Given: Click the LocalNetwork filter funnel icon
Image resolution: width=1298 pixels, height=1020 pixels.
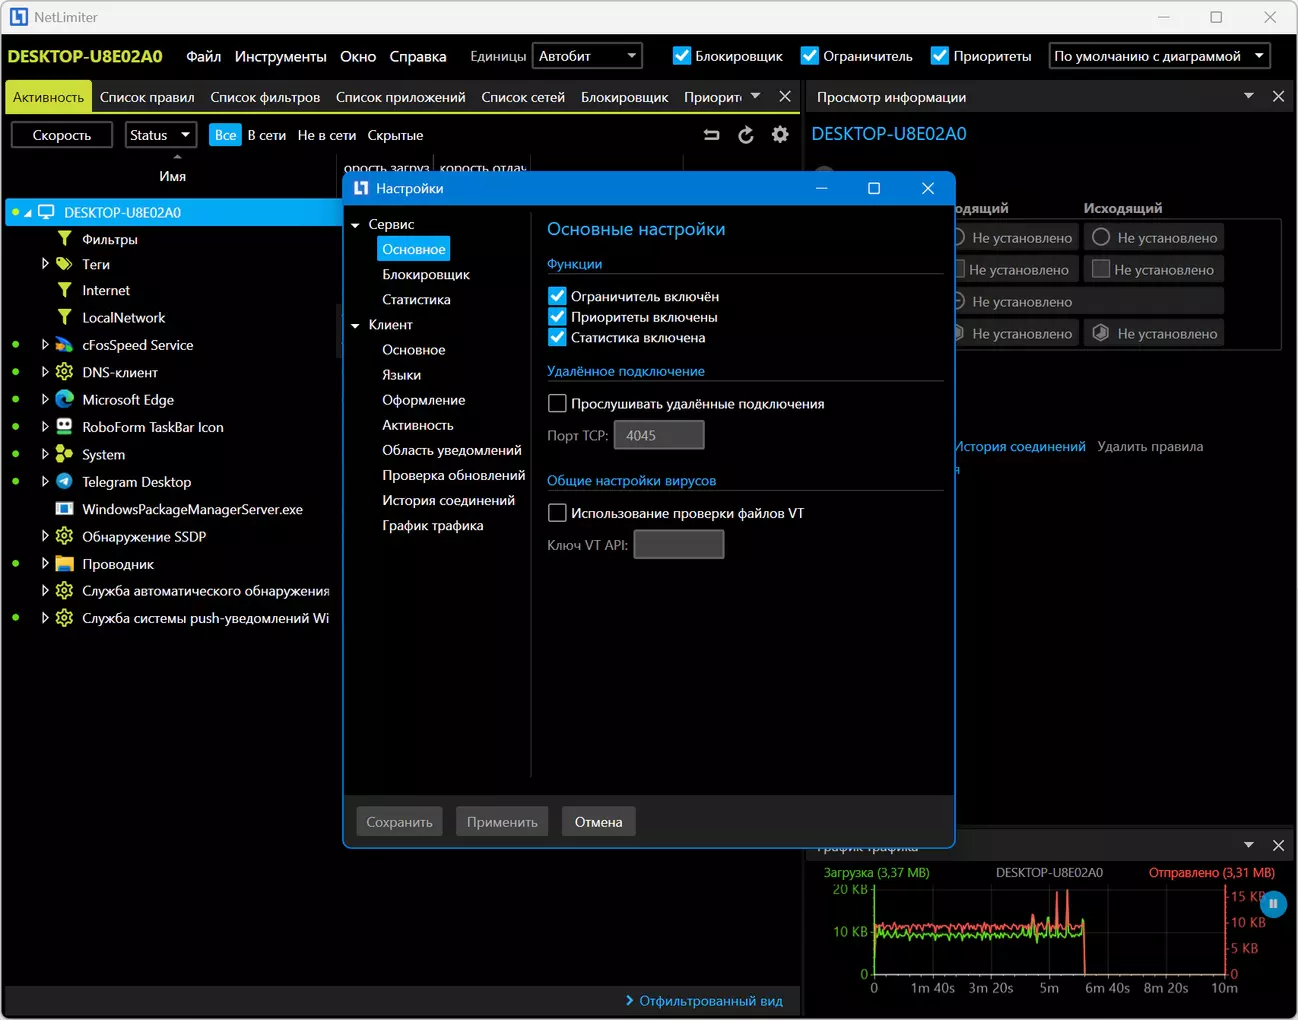Looking at the screenshot, I should pyautogui.click(x=65, y=317).
